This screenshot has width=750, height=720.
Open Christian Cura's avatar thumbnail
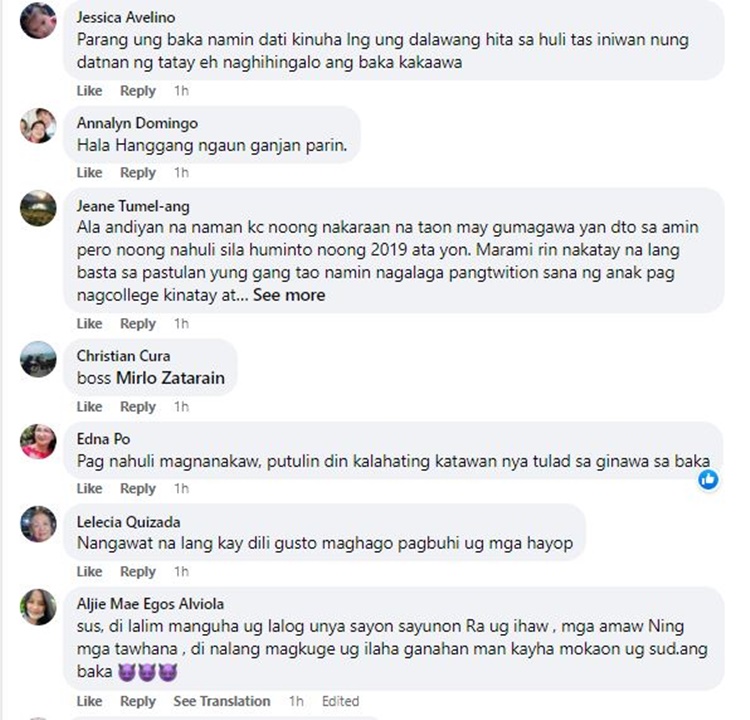pyautogui.click(x=38, y=359)
